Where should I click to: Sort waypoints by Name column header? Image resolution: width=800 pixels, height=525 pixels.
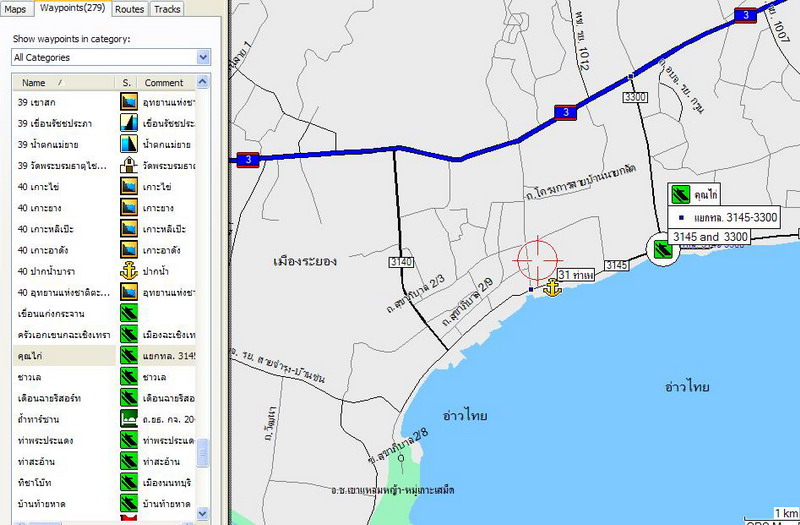[x=64, y=83]
